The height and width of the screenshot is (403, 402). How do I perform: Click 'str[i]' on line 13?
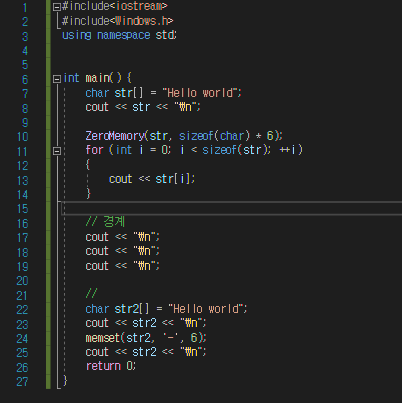[x=174, y=179]
